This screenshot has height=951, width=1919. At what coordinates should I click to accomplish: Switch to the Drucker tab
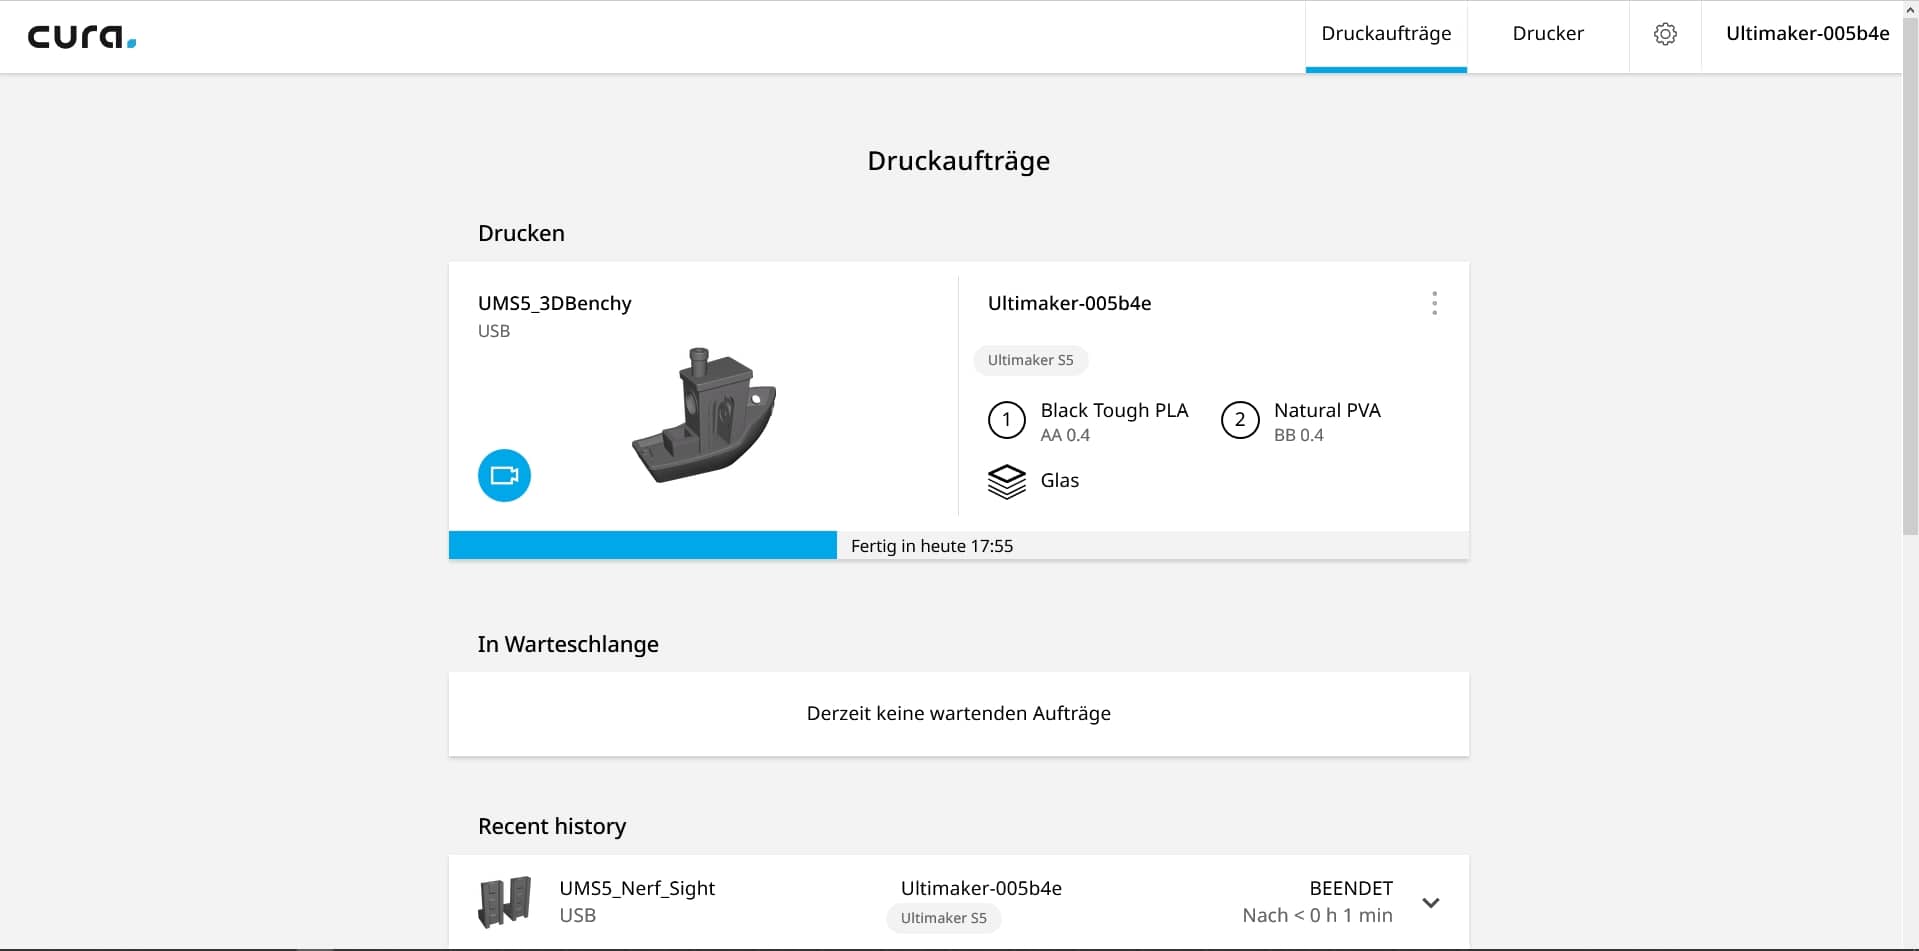1548,34
